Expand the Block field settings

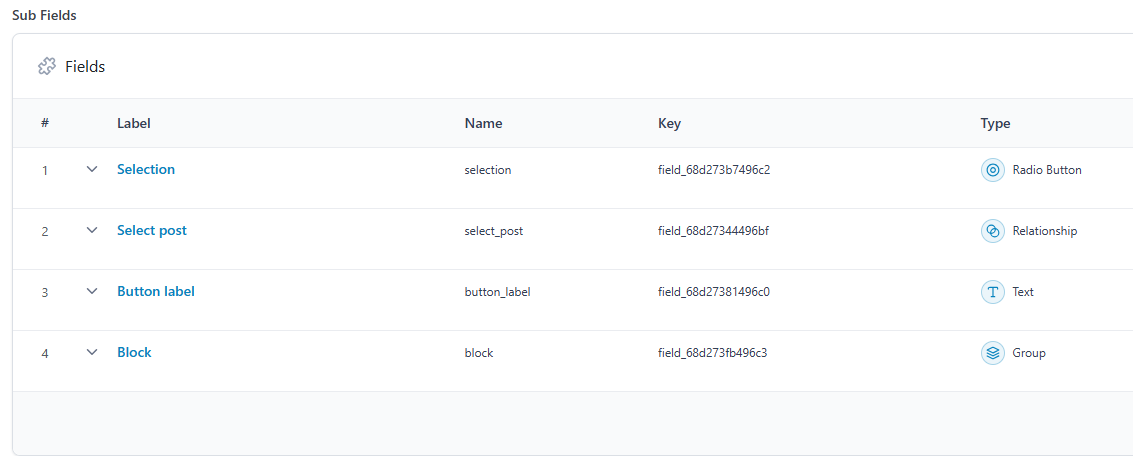(x=92, y=353)
